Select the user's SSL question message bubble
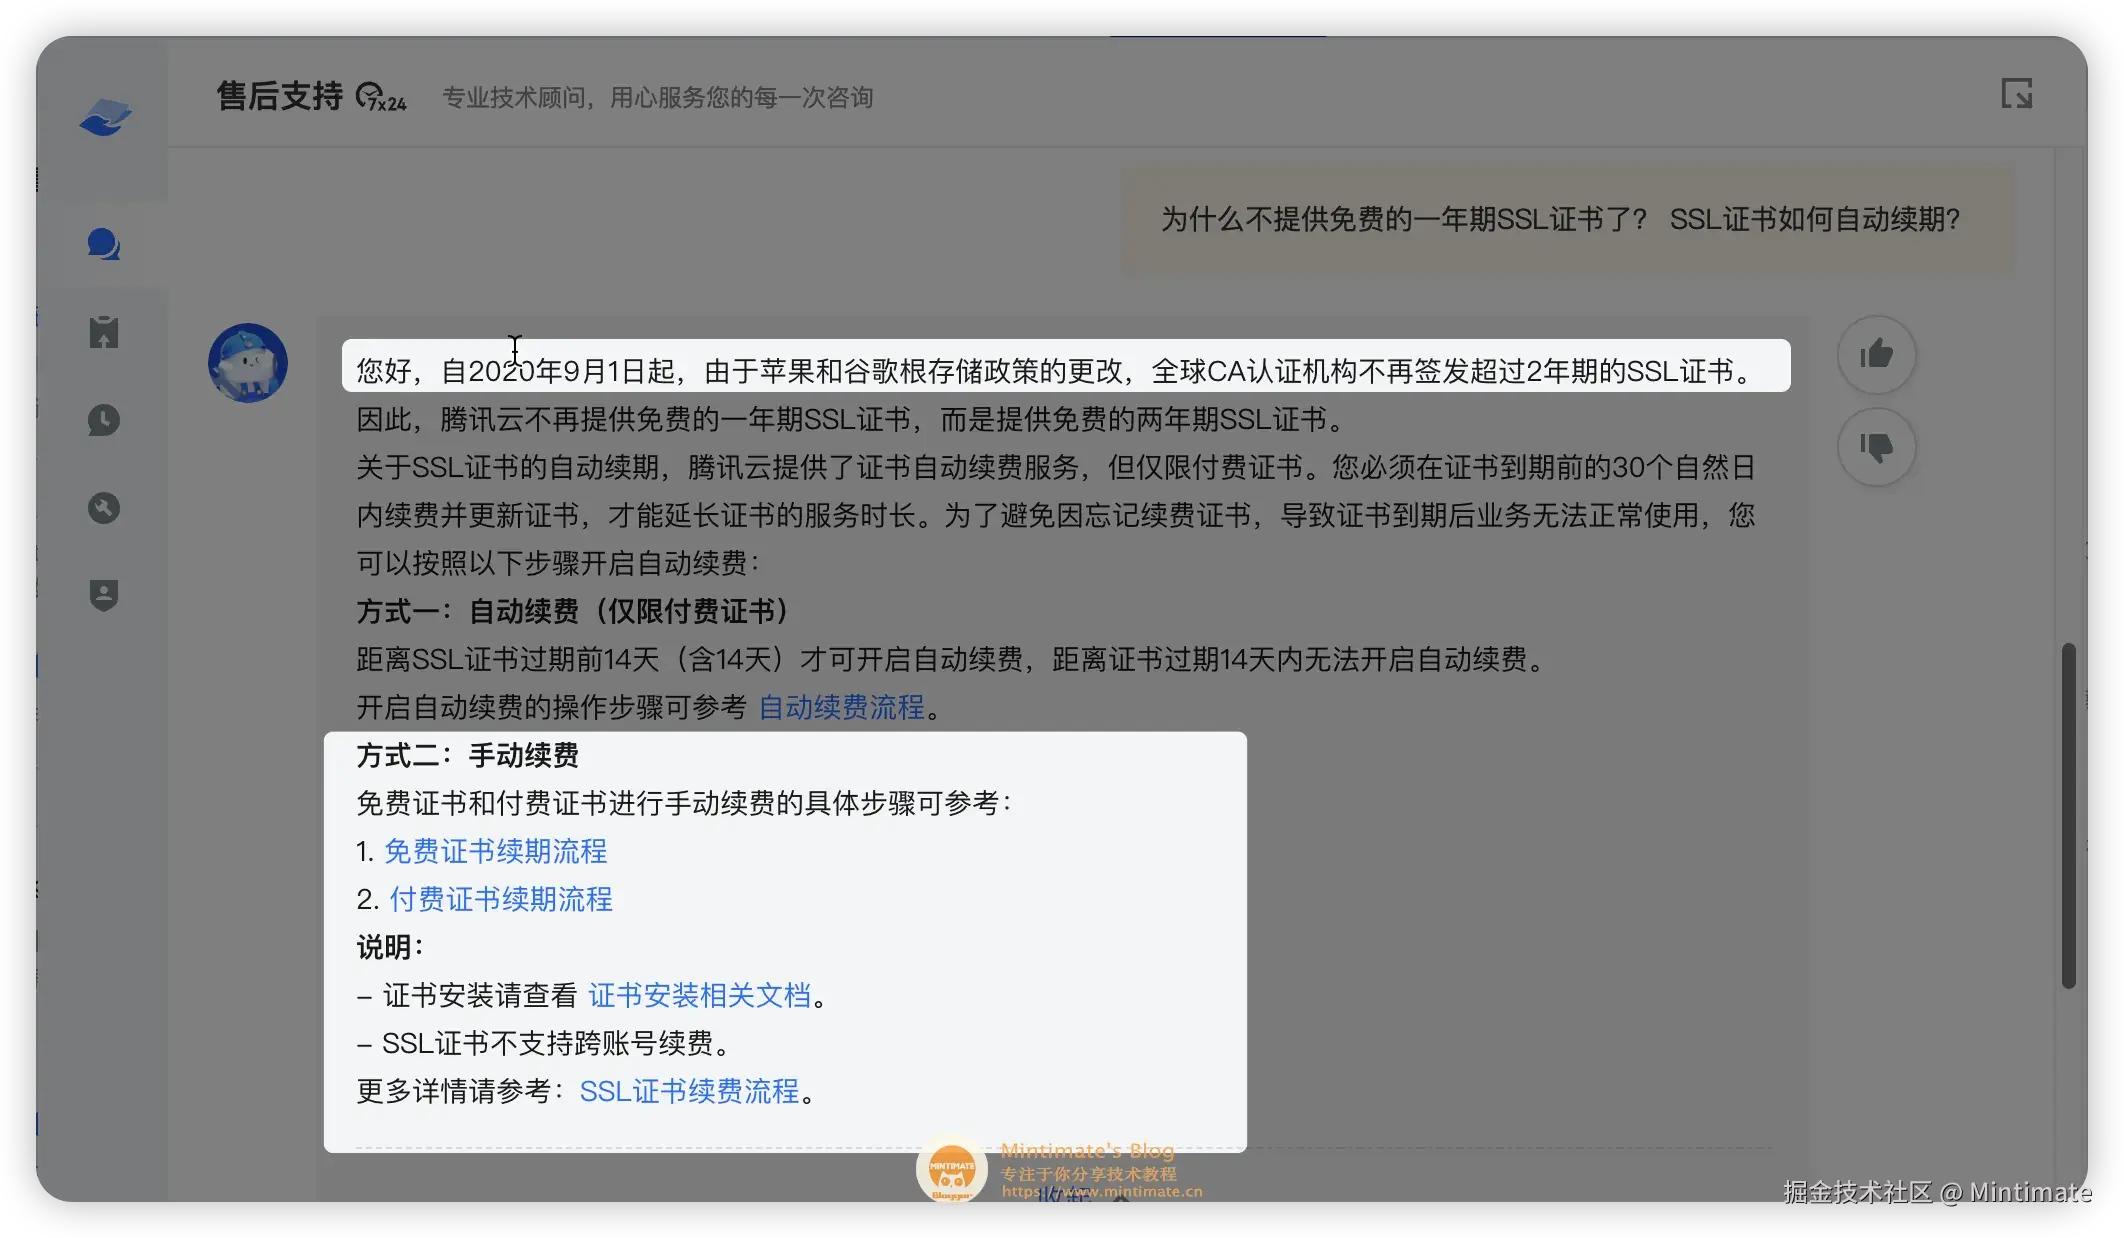This screenshot has width=2124, height=1238. (1560, 222)
